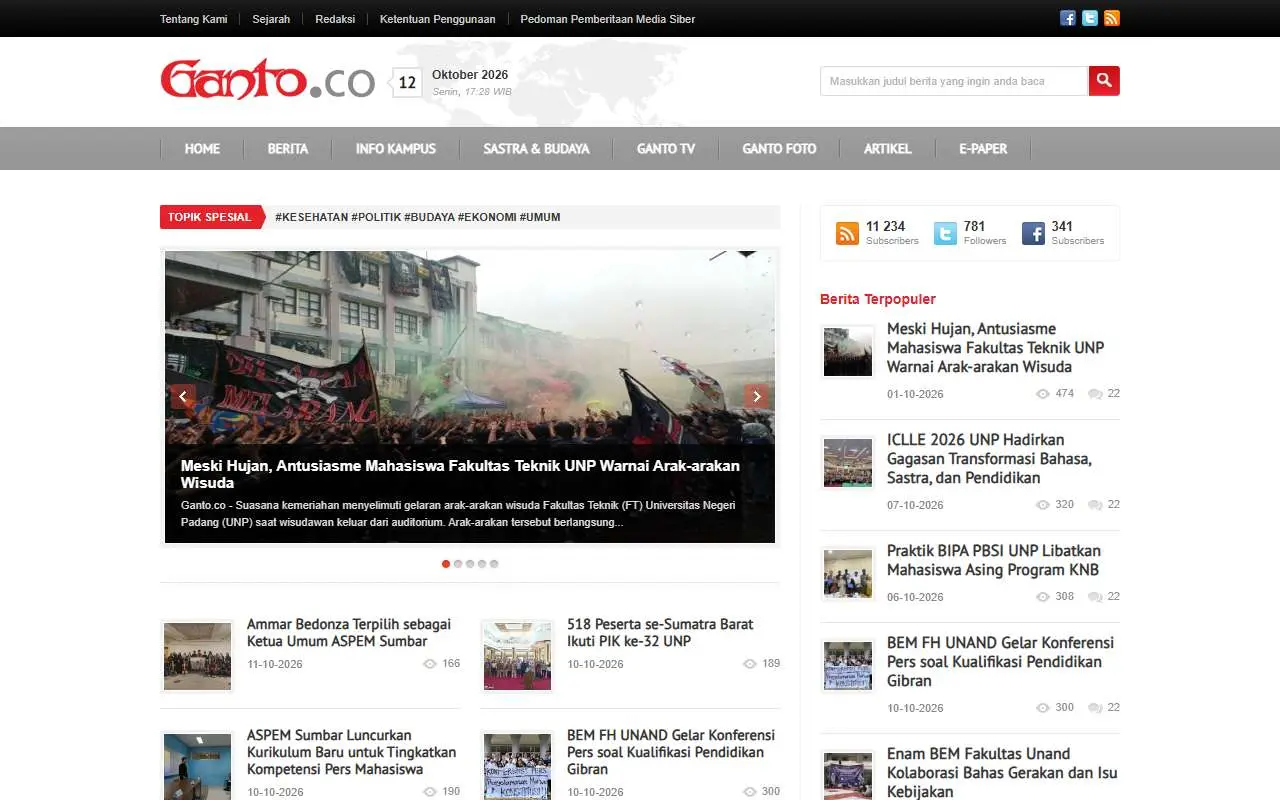Open the GANTO TV section
Image resolution: width=1280 pixels, height=800 pixels.
(x=666, y=148)
